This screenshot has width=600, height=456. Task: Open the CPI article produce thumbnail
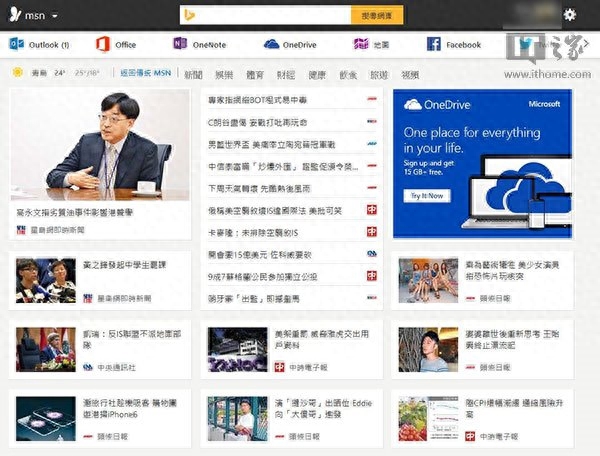pyautogui.click(x=428, y=419)
